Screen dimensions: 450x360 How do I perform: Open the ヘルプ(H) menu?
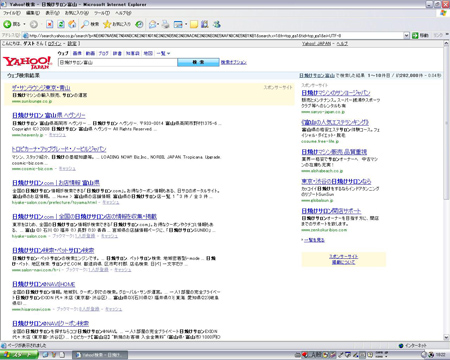[x=123, y=13]
